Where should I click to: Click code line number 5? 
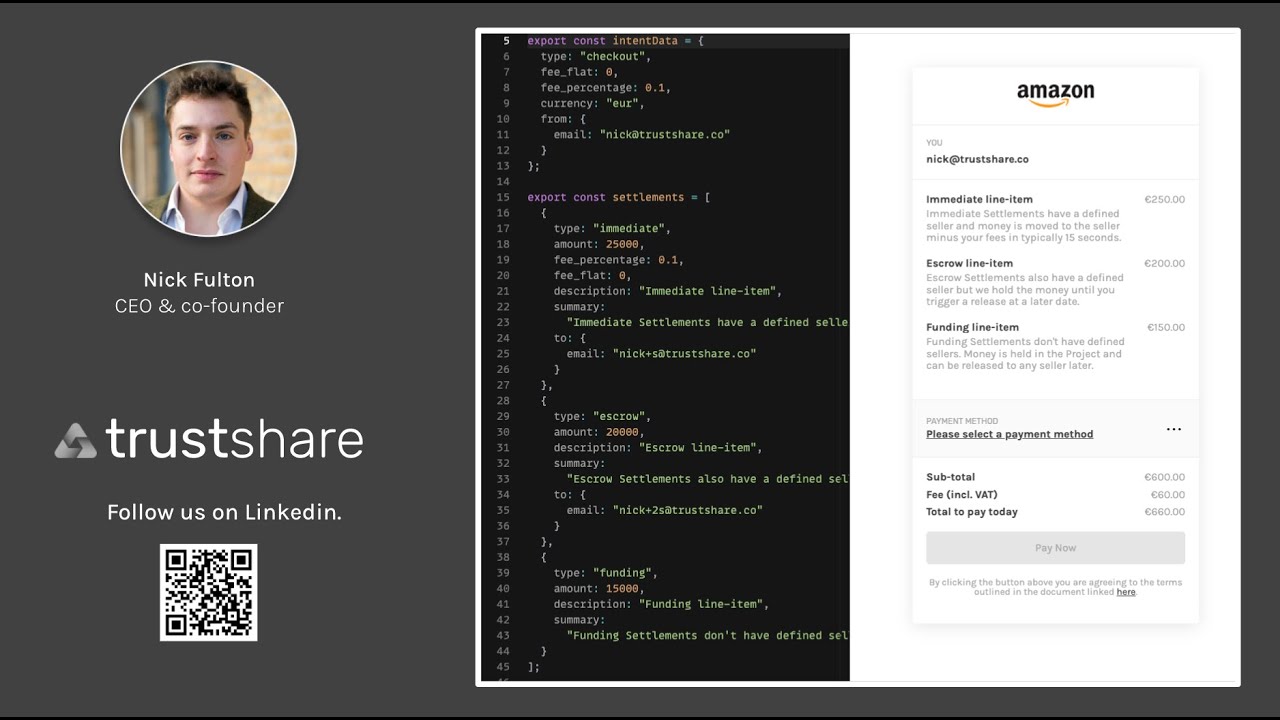coord(506,41)
